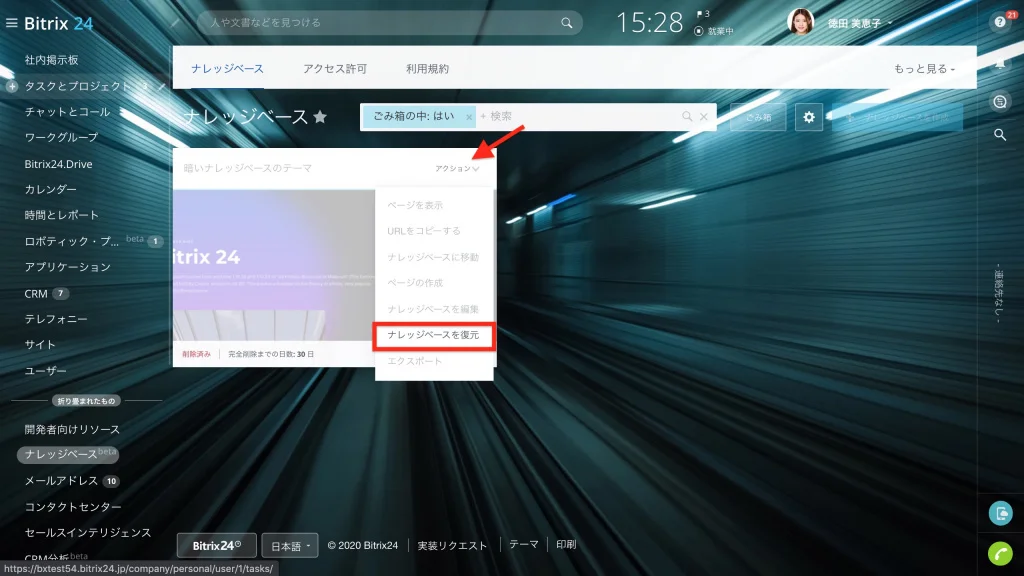The height and width of the screenshot is (576, 1024).
Task: Open the 日本語 language dropdown
Action: 290,545
